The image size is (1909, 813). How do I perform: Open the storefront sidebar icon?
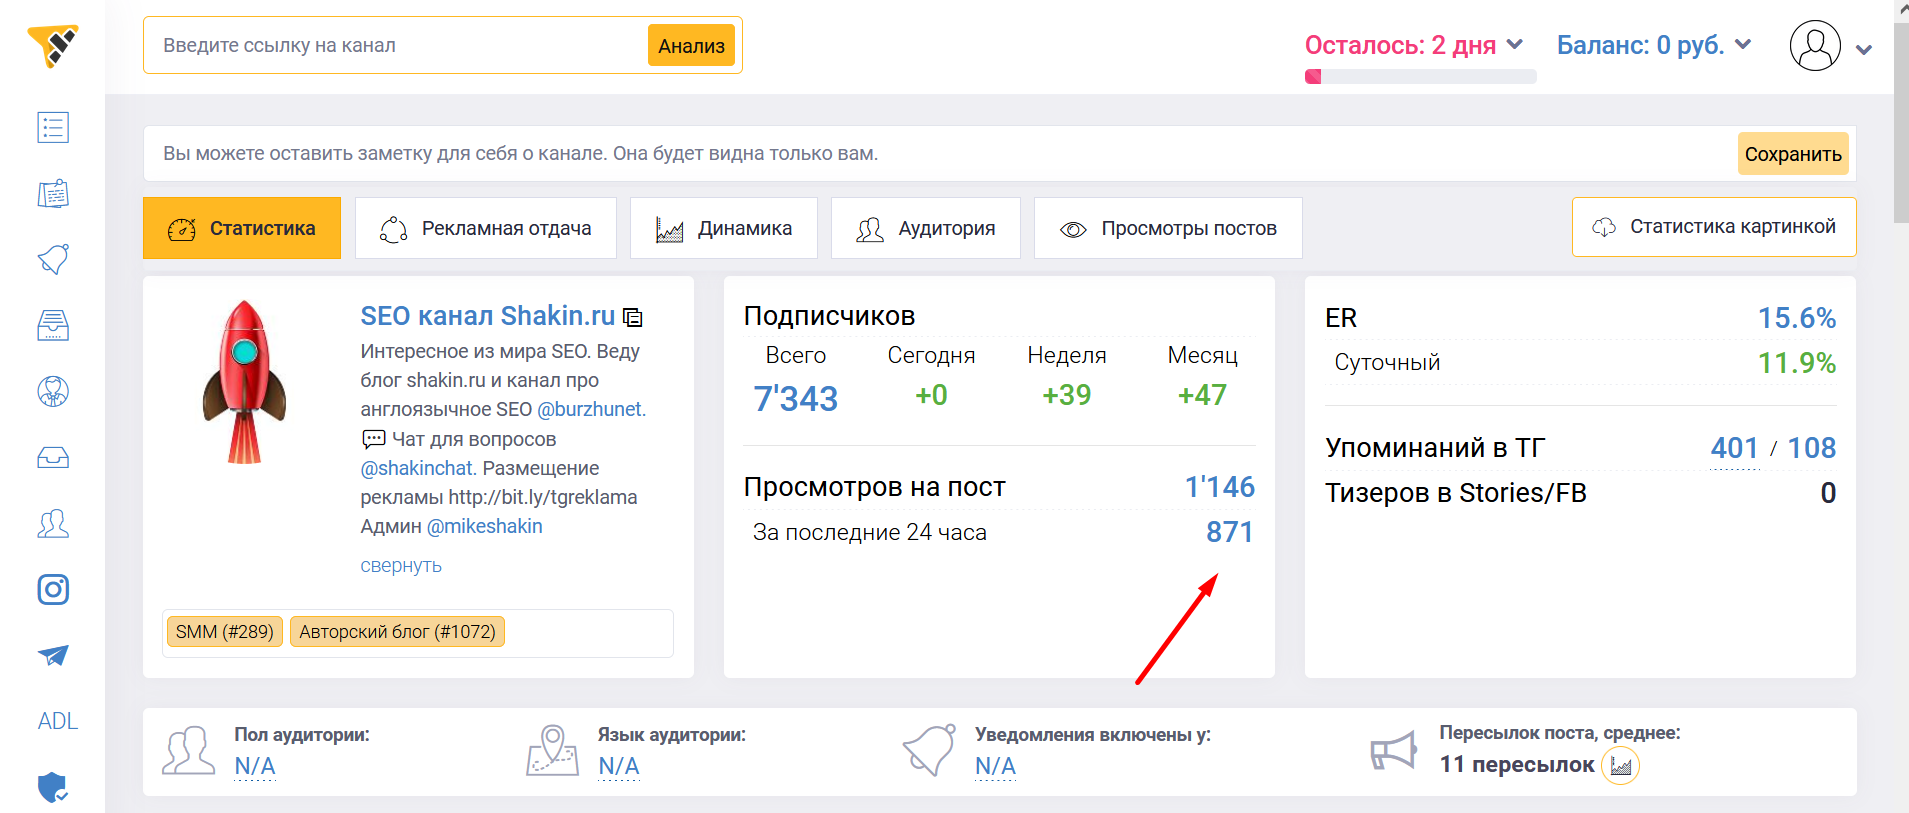(53, 325)
